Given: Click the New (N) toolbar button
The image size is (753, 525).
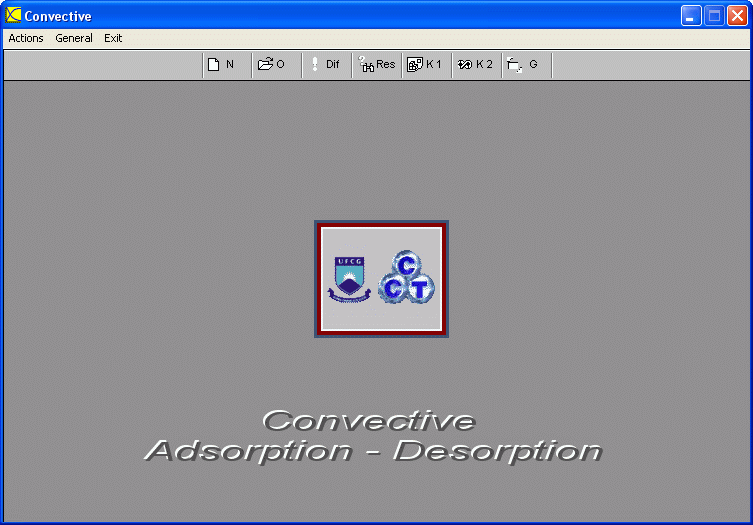Looking at the screenshot, I should click(x=227, y=64).
